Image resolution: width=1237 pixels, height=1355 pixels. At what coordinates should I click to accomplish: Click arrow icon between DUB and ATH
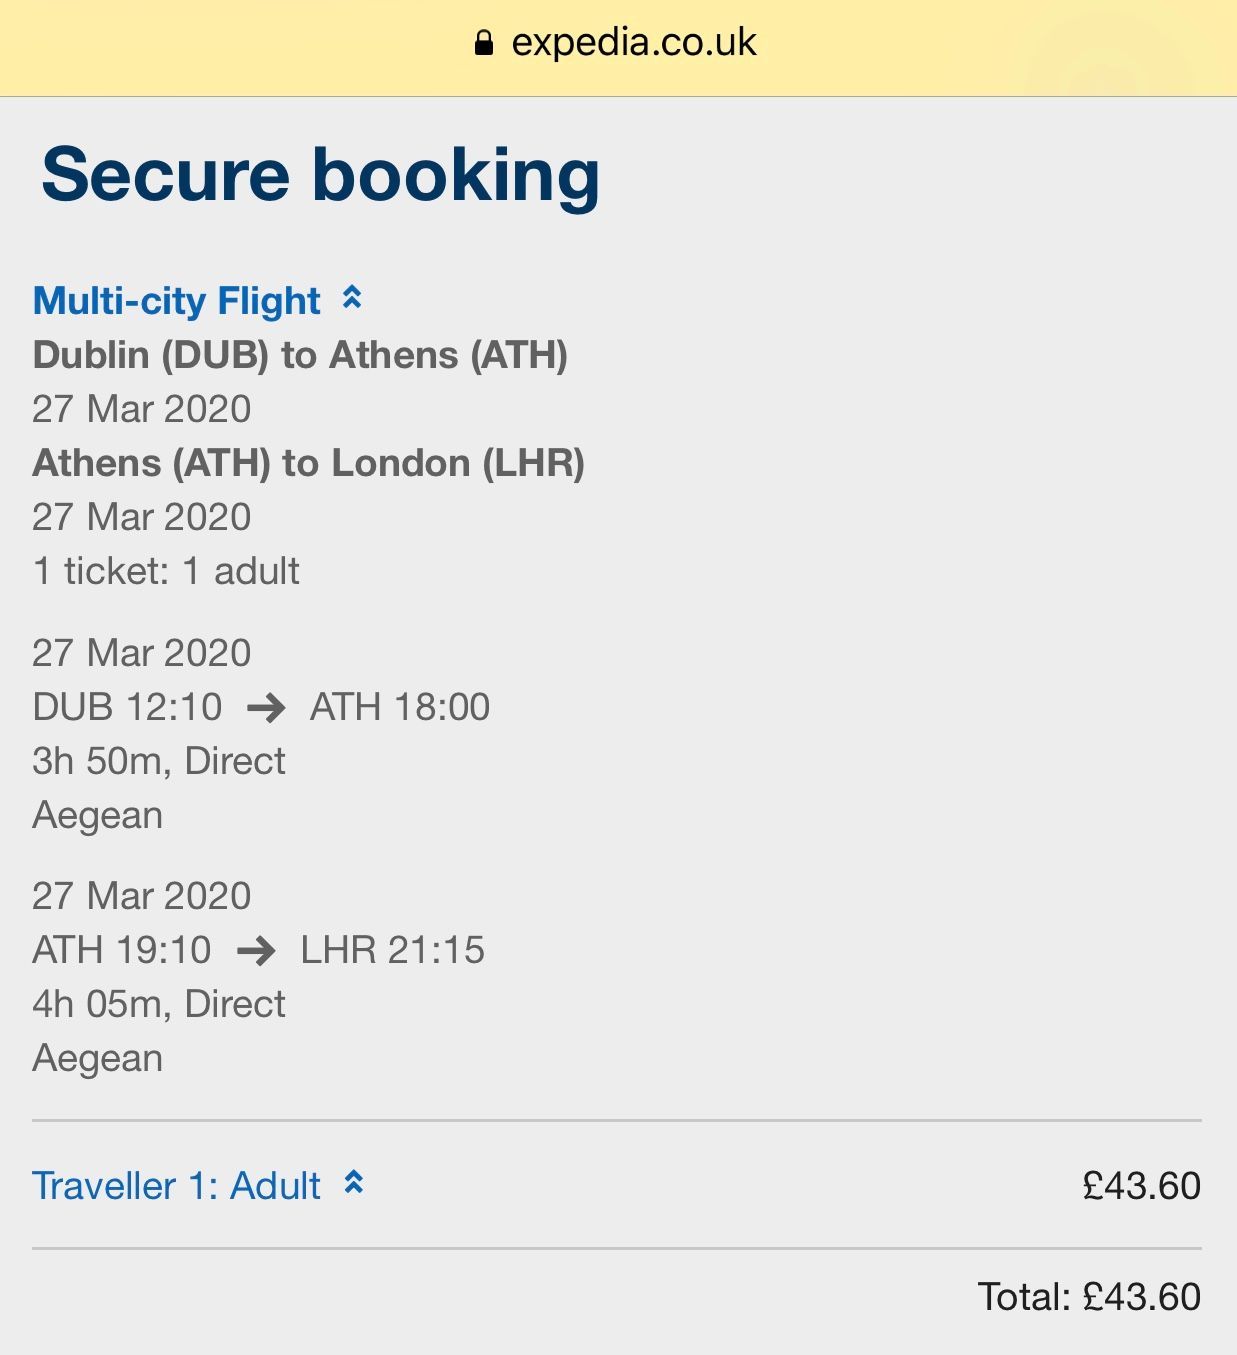pyautogui.click(x=266, y=708)
